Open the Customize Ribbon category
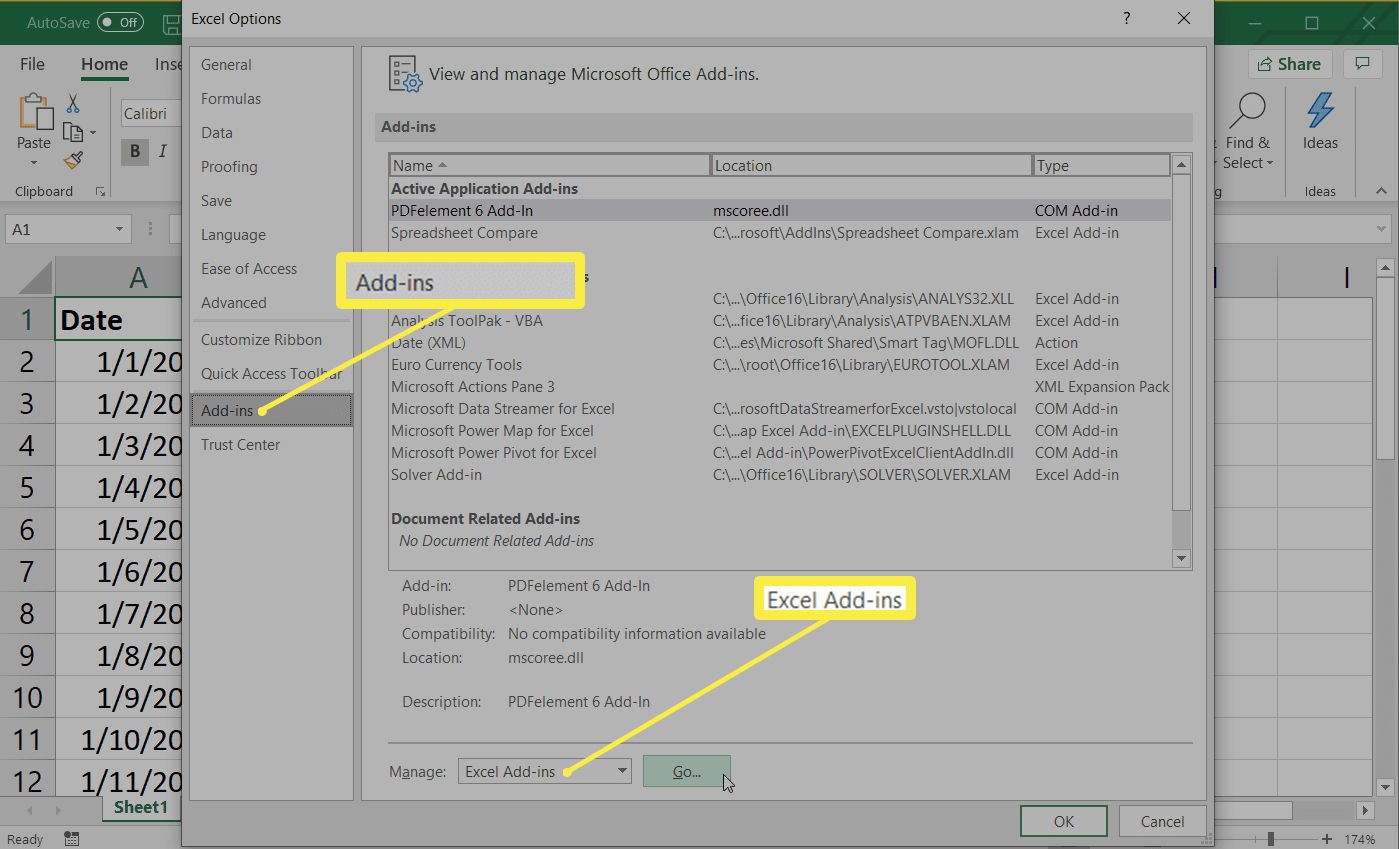The image size is (1399, 849). (271, 340)
